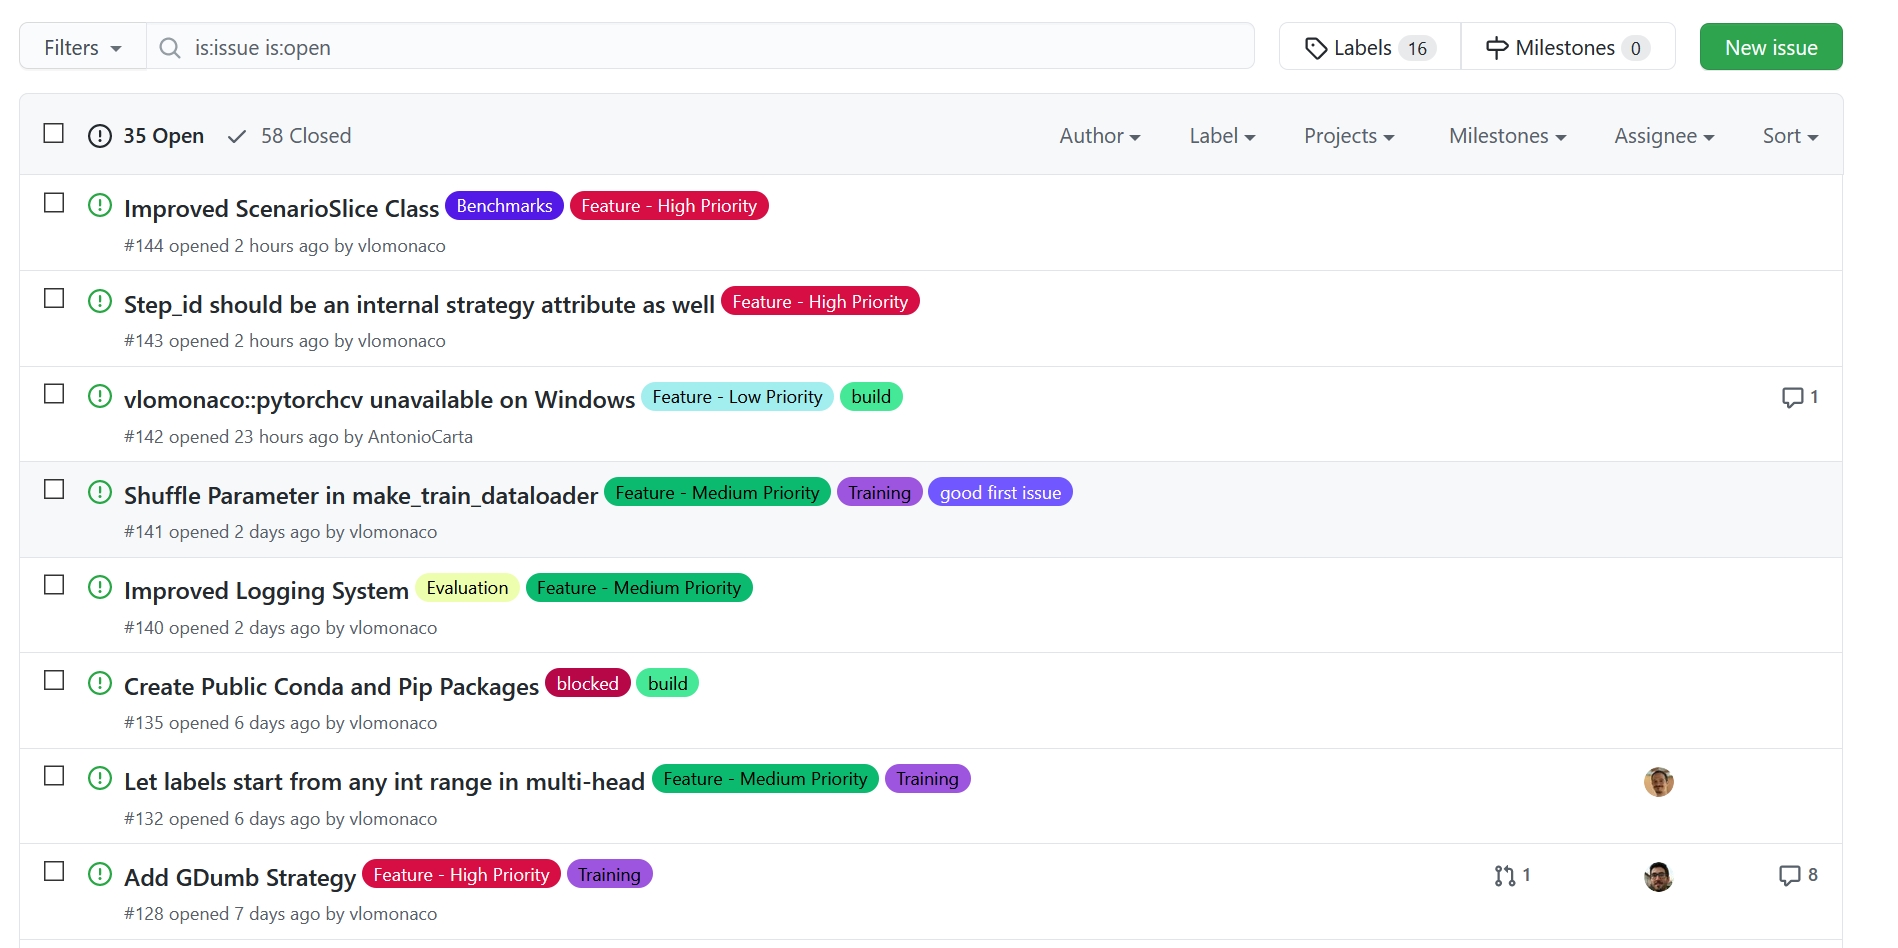Image resolution: width=1898 pixels, height=948 pixels.
Task: Click assignee avatar on Add GDumb Strategy issue
Action: pyautogui.click(x=1658, y=877)
